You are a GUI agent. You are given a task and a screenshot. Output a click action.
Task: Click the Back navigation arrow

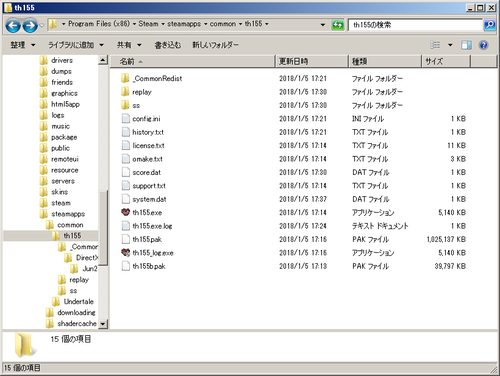pyautogui.click(x=13, y=25)
